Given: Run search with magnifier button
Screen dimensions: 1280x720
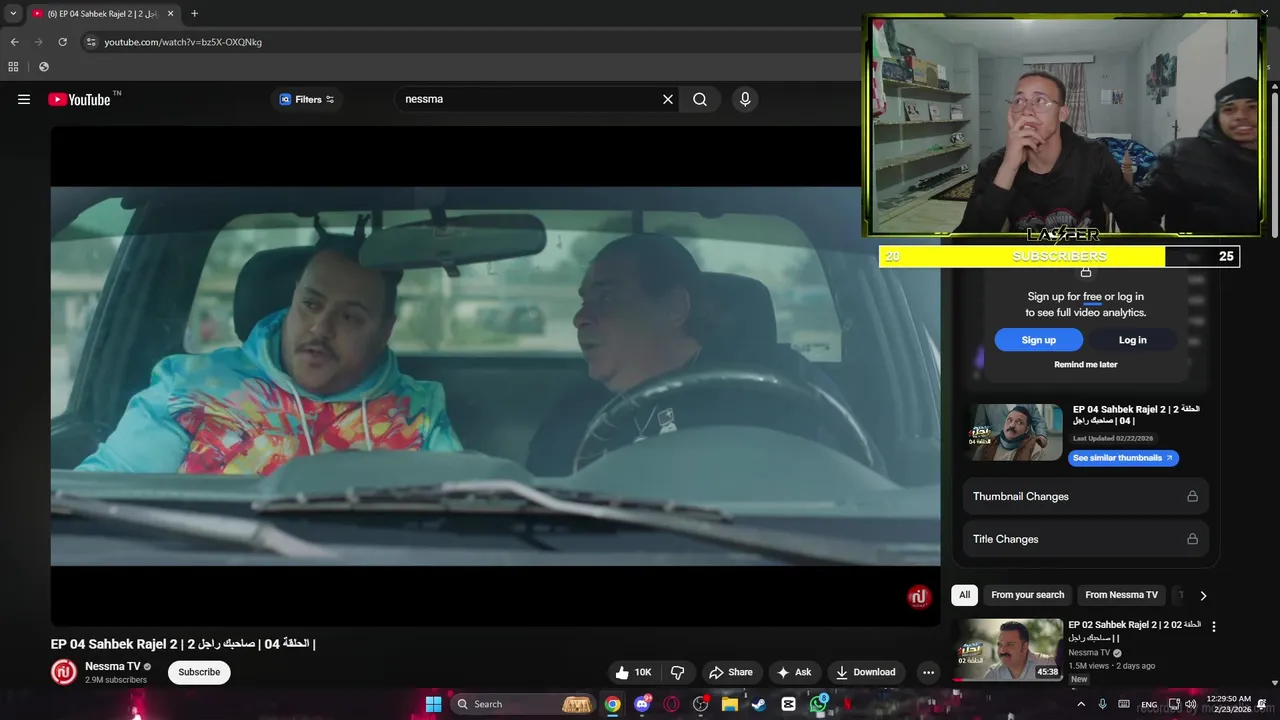Looking at the screenshot, I should [700, 99].
